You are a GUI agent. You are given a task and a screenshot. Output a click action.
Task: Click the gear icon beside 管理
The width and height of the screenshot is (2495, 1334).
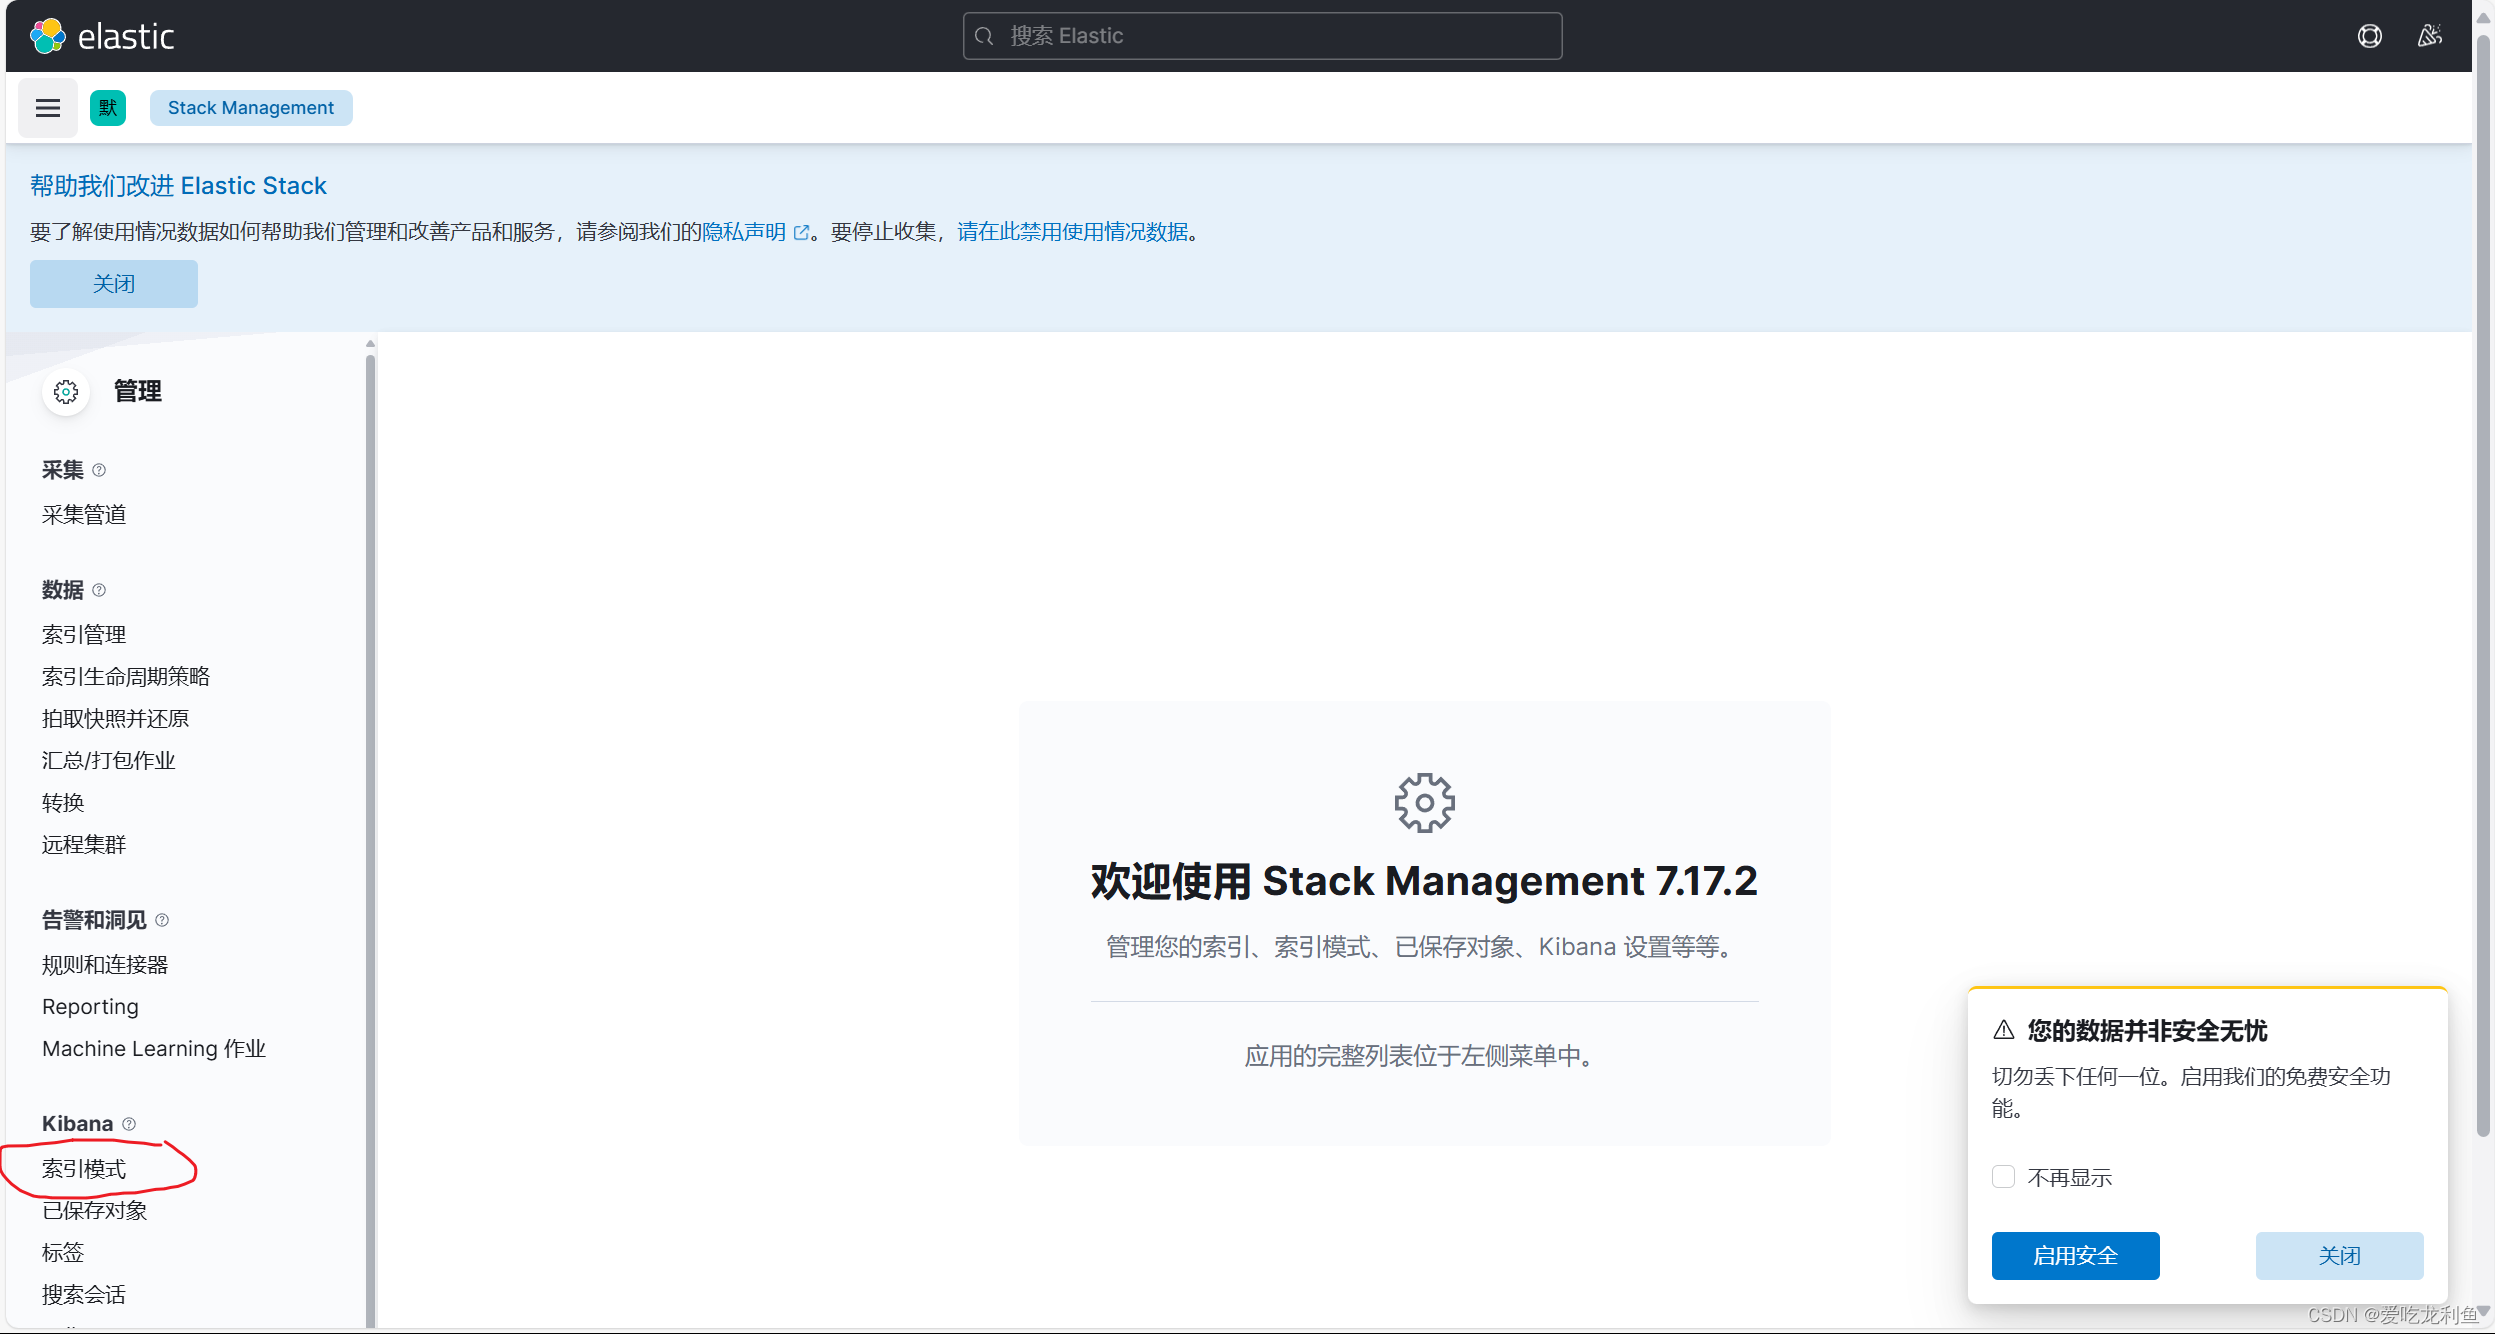66,392
